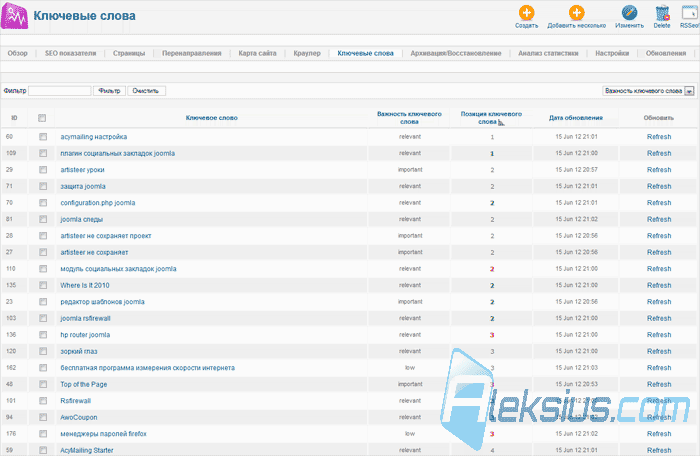The height and width of the screenshot is (456, 700).
Task: Click the Добавить несколько toolbar icon
Action: tap(576, 13)
